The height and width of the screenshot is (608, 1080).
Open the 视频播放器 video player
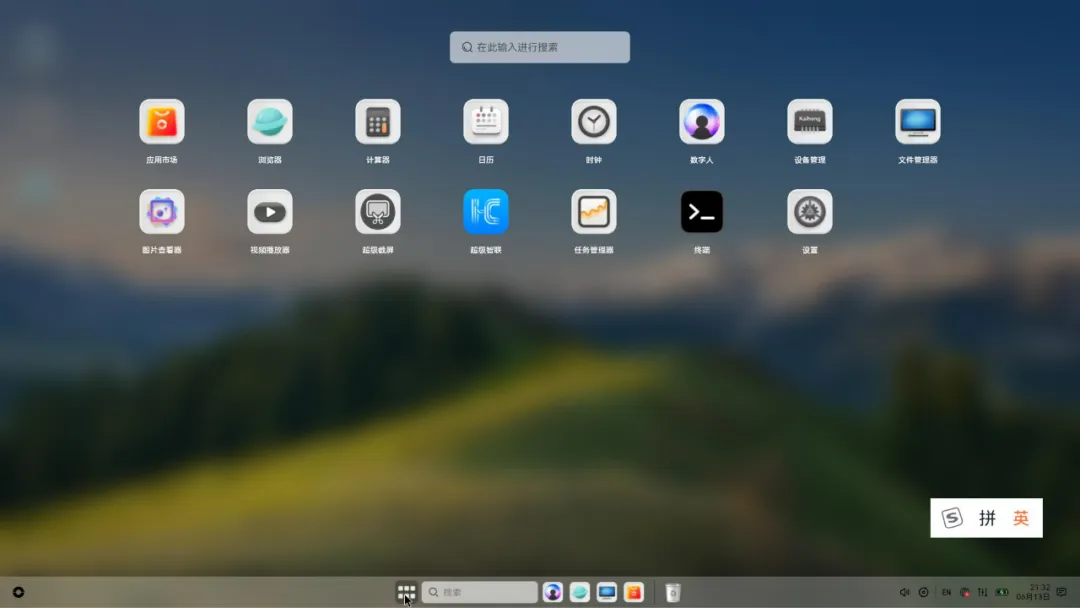pos(270,212)
